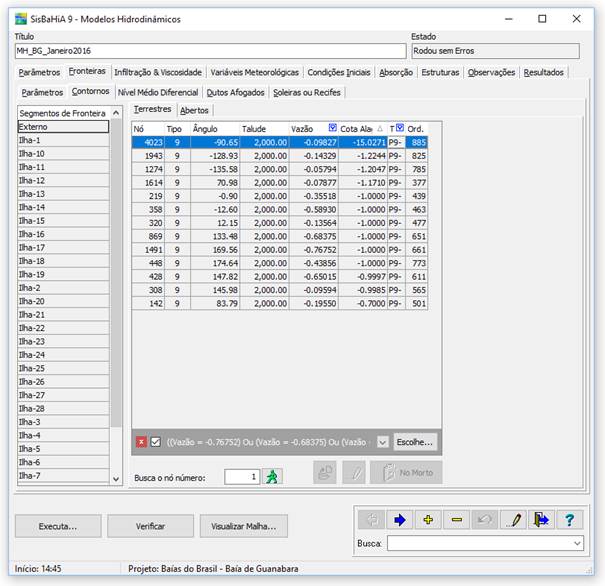Click the Ângulo column header
This screenshot has width=605, height=586.
(x=215, y=129)
